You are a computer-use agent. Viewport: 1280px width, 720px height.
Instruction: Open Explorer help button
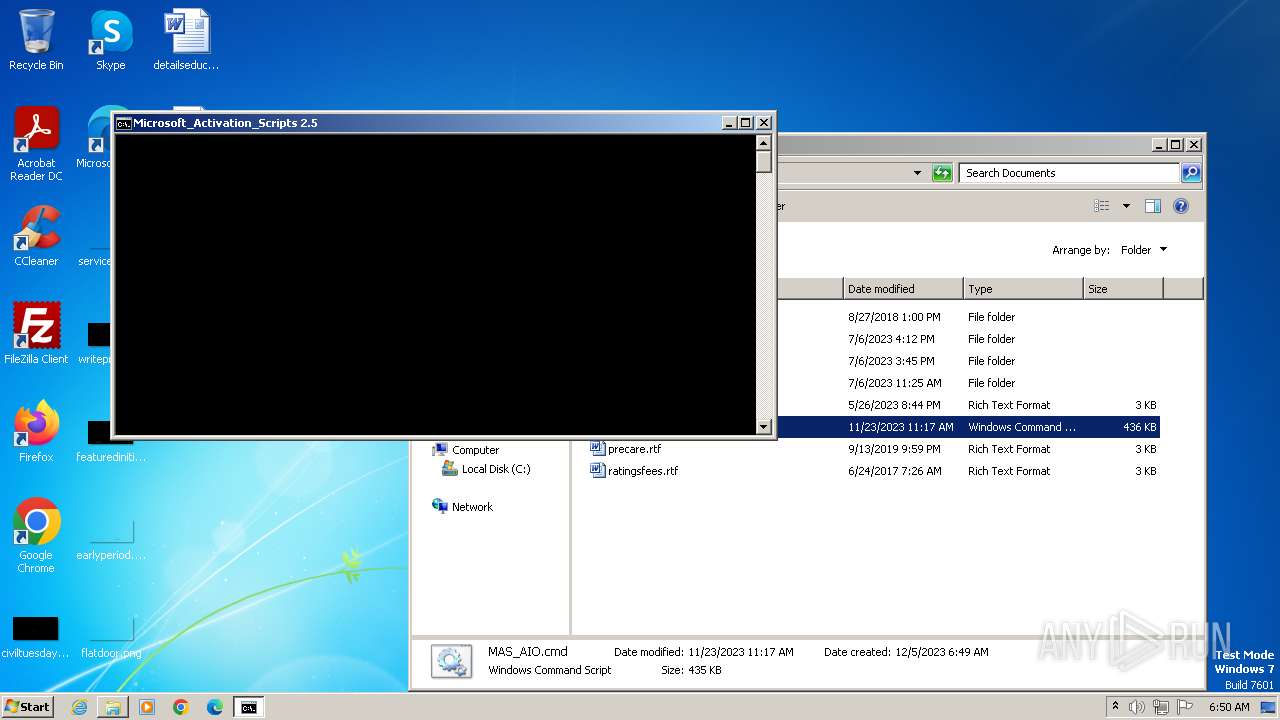[x=1180, y=206]
